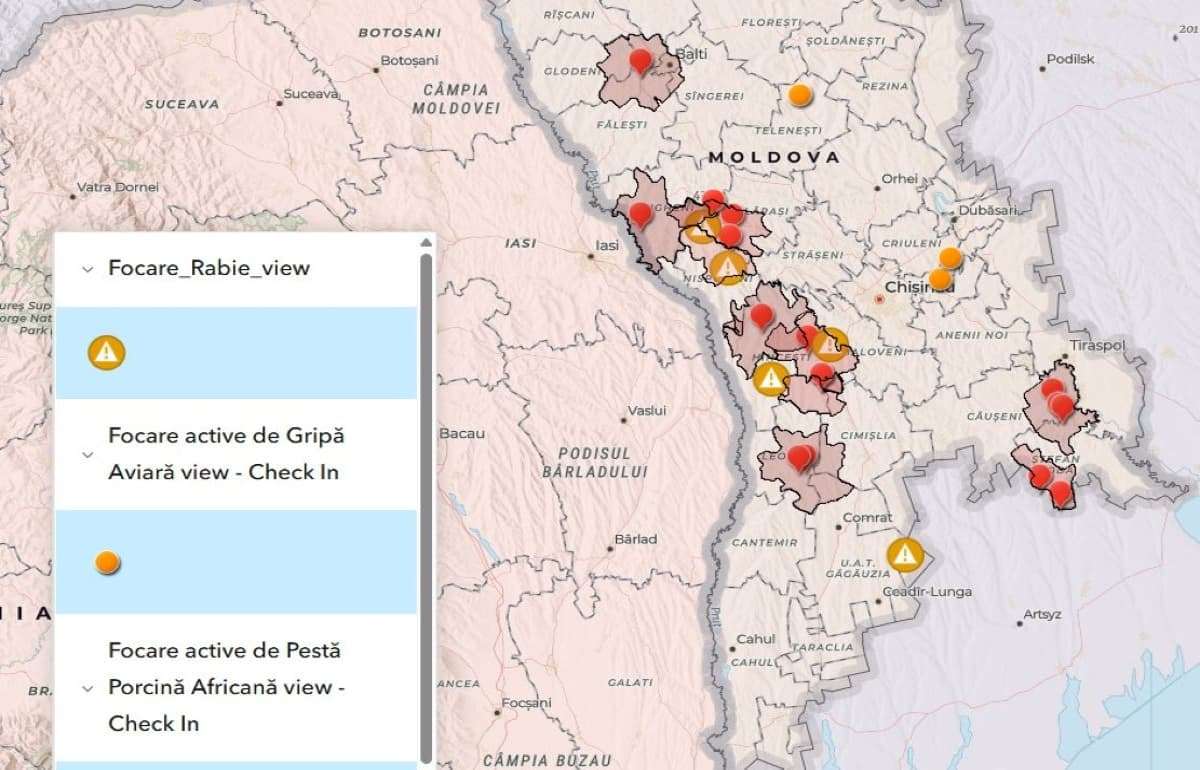The height and width of the screenshot is (770, 1200).
Task: Click the Focare_Rabie_view layer title
Action: [209, 268]
